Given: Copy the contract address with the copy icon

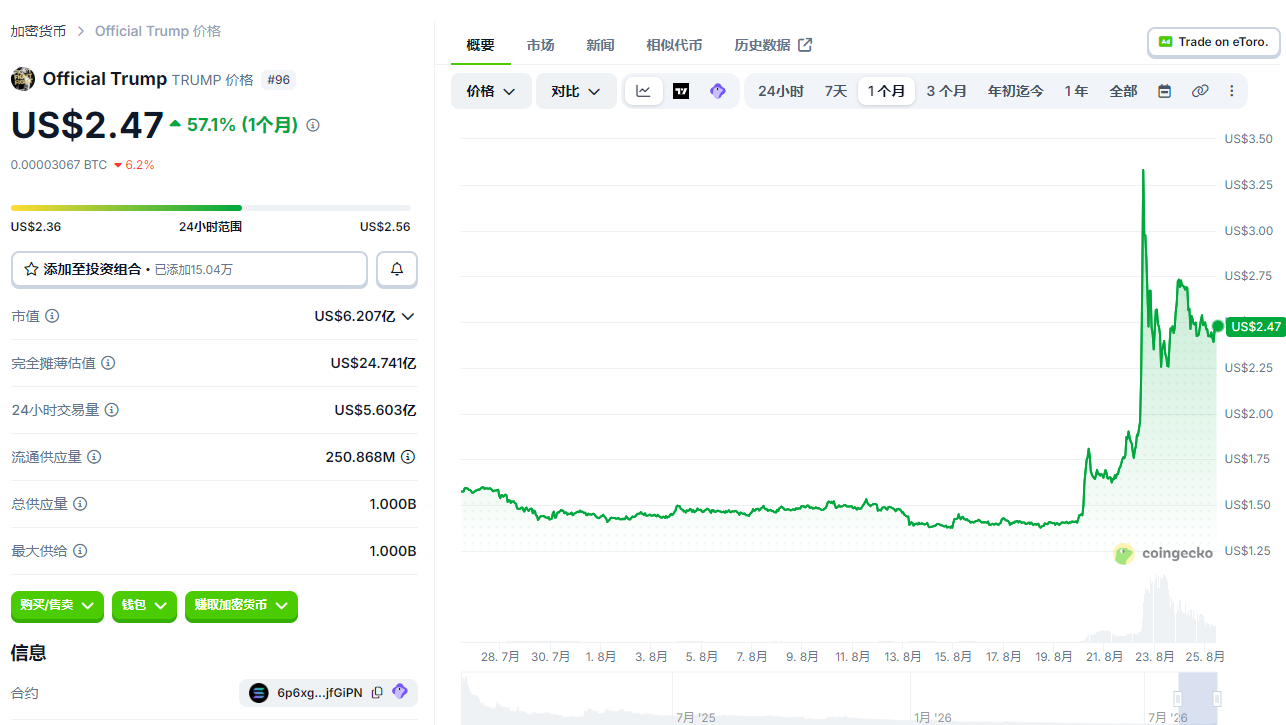Looking at the screenshot, I should click(377, 692).
